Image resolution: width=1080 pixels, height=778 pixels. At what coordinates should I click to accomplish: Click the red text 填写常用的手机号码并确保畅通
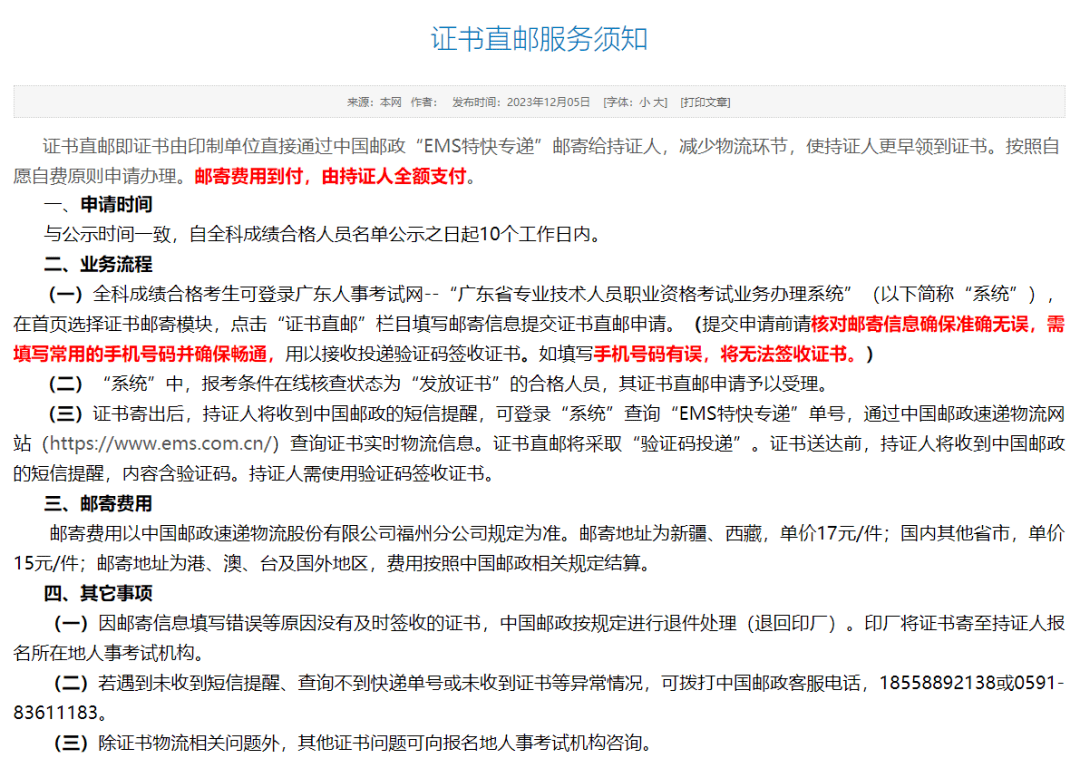click(x=140, y=354)
